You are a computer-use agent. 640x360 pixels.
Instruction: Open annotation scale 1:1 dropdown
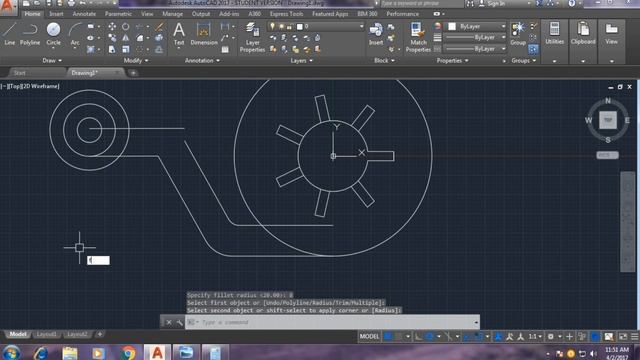click(x=535, y=337)
